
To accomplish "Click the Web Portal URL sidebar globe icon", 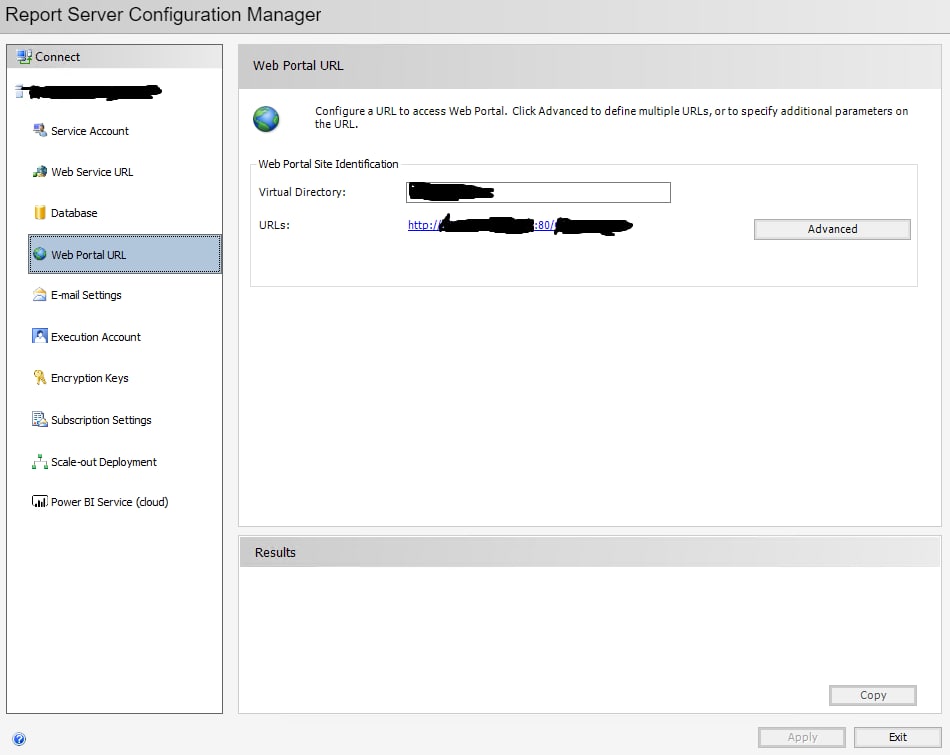I will 40,254.
